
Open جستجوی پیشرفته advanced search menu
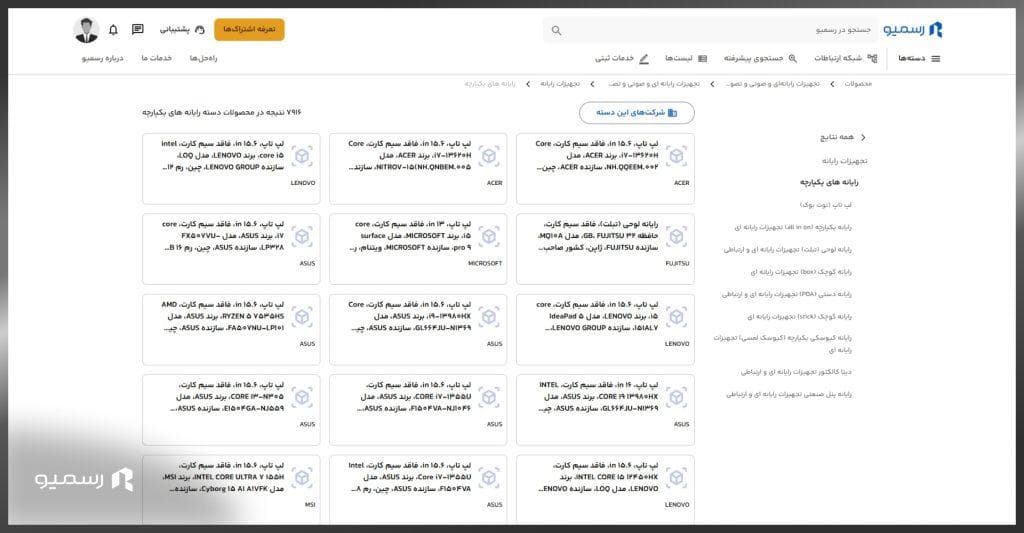[760, 59]
